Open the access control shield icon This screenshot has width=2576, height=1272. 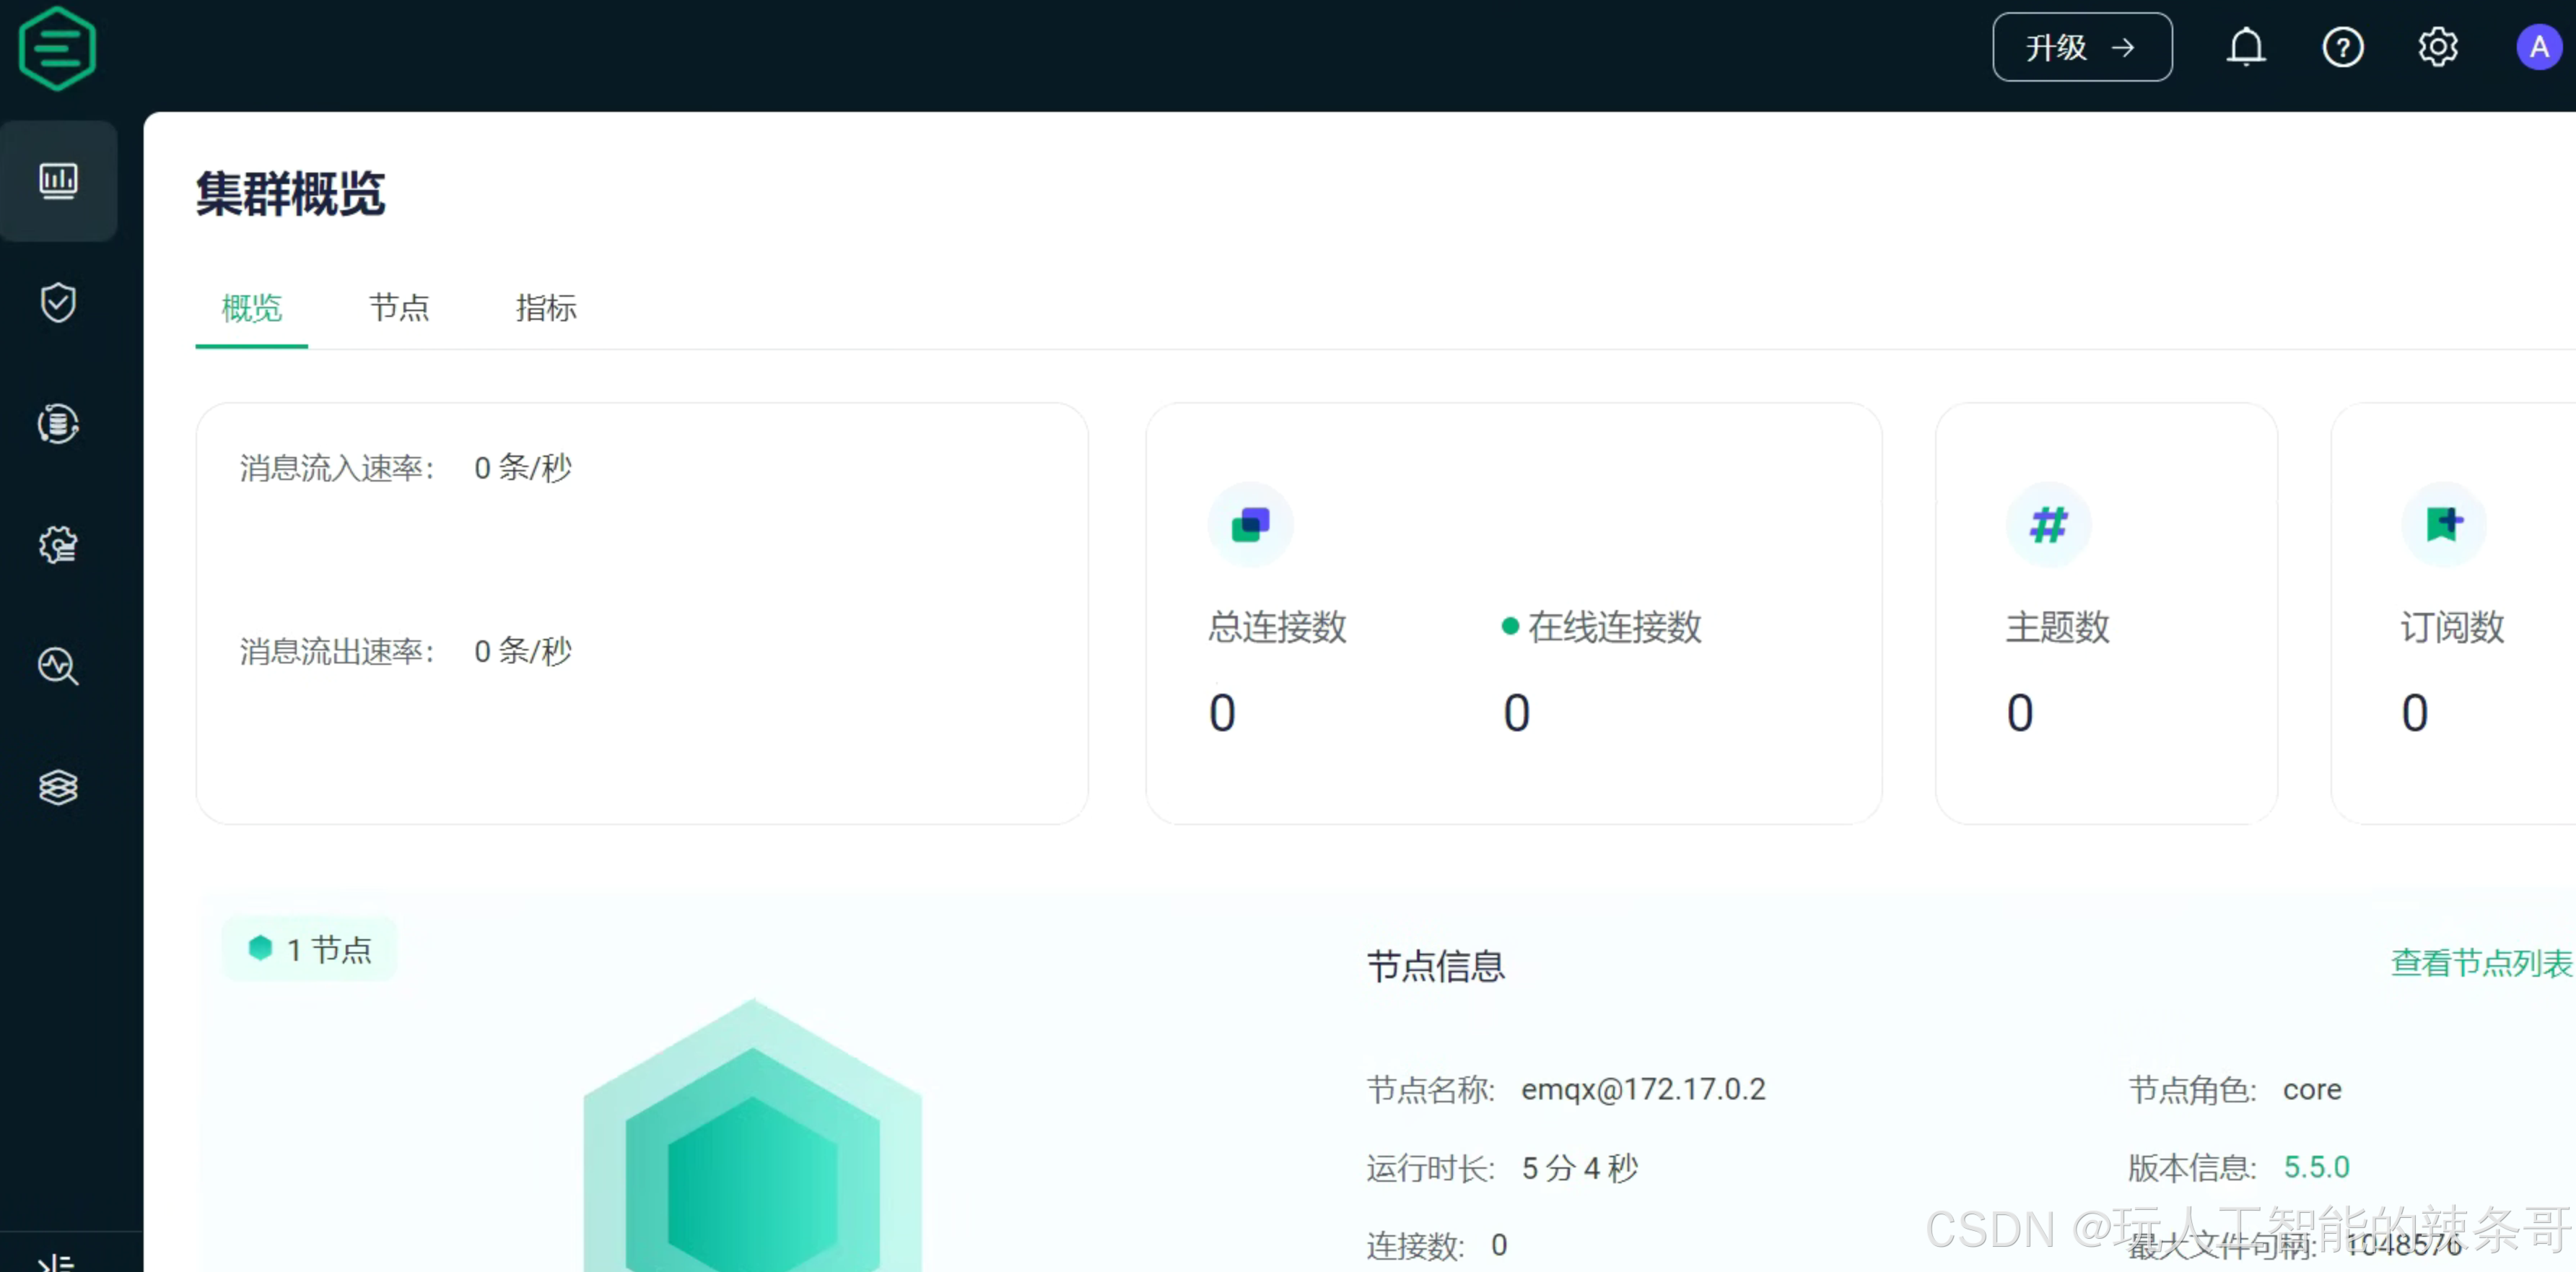tap(58, 302)
